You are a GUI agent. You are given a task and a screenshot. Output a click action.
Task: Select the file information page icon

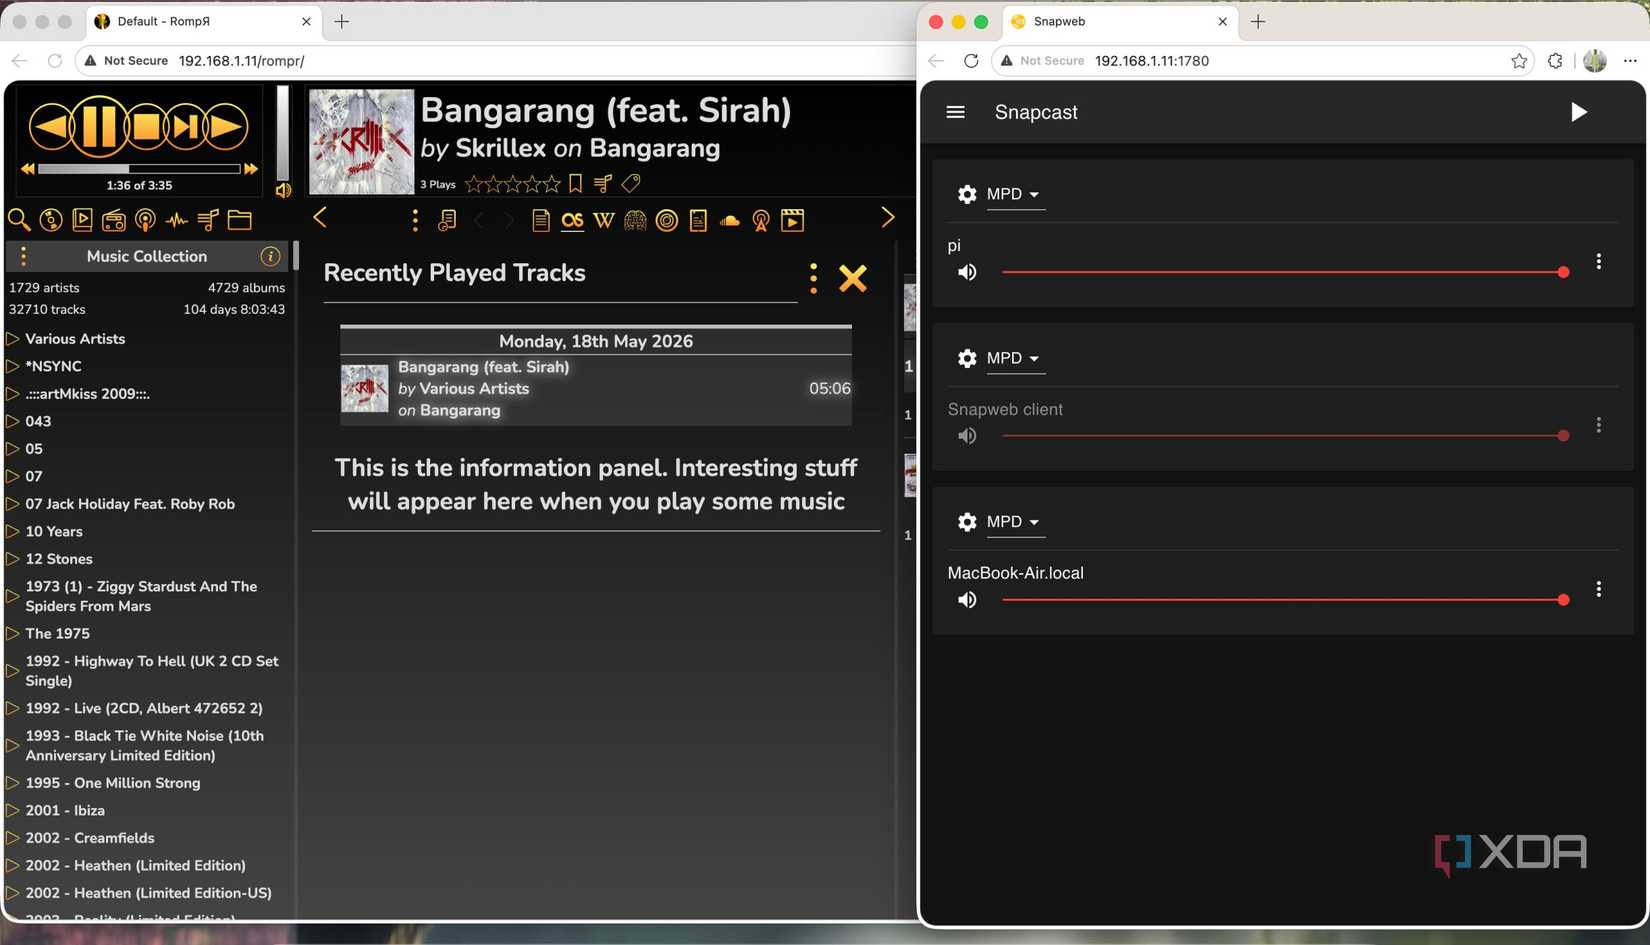coord(541,220)
